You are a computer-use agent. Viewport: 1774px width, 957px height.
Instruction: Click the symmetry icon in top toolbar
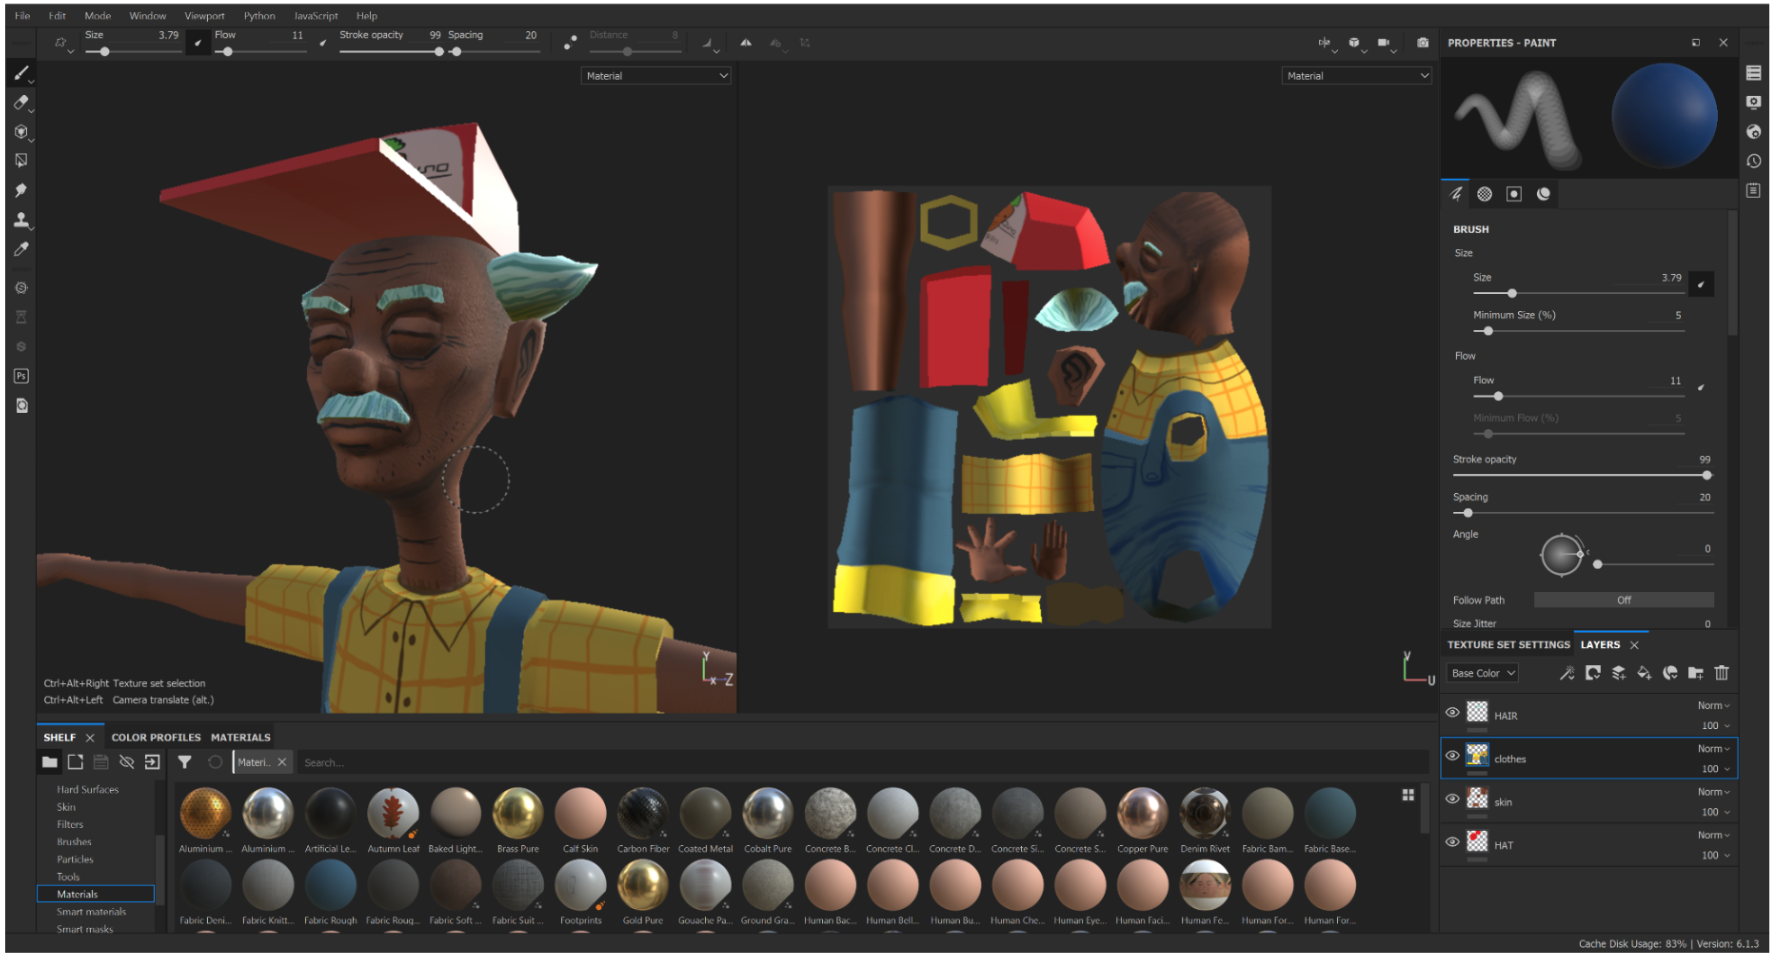coord(1324,43)
